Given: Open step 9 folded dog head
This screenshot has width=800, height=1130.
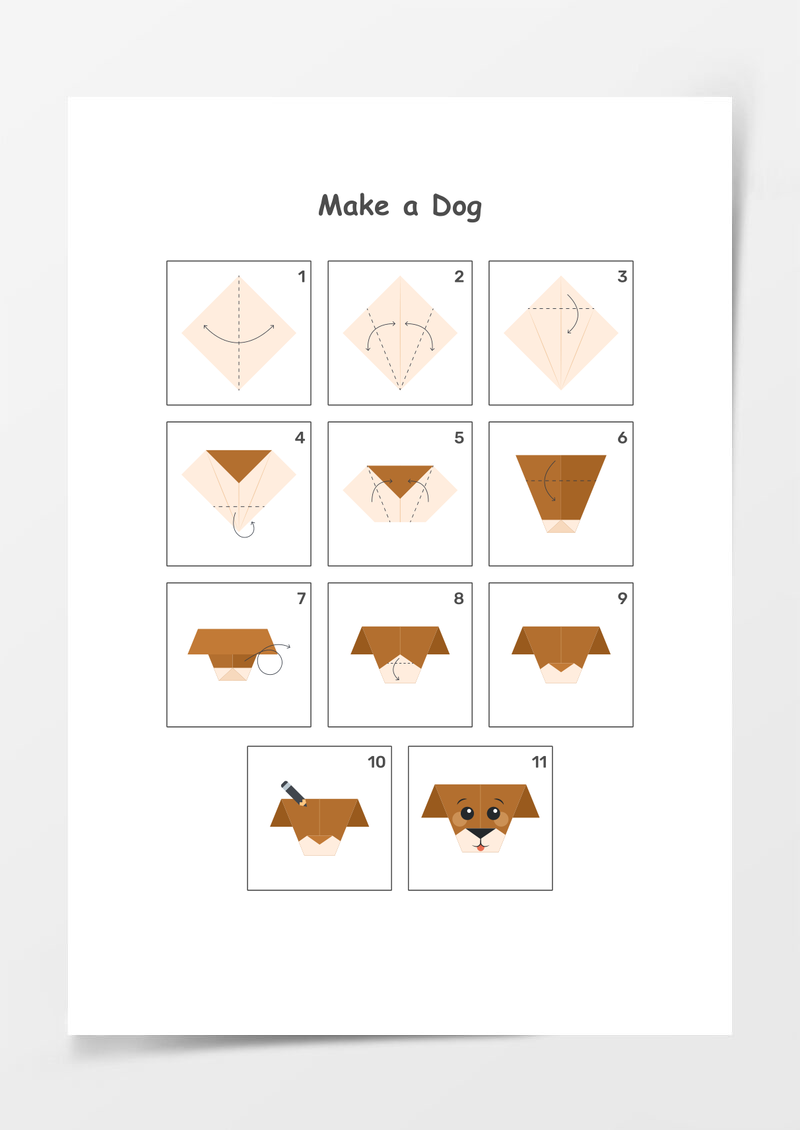Looking at the screenshot, I should 561,654.
